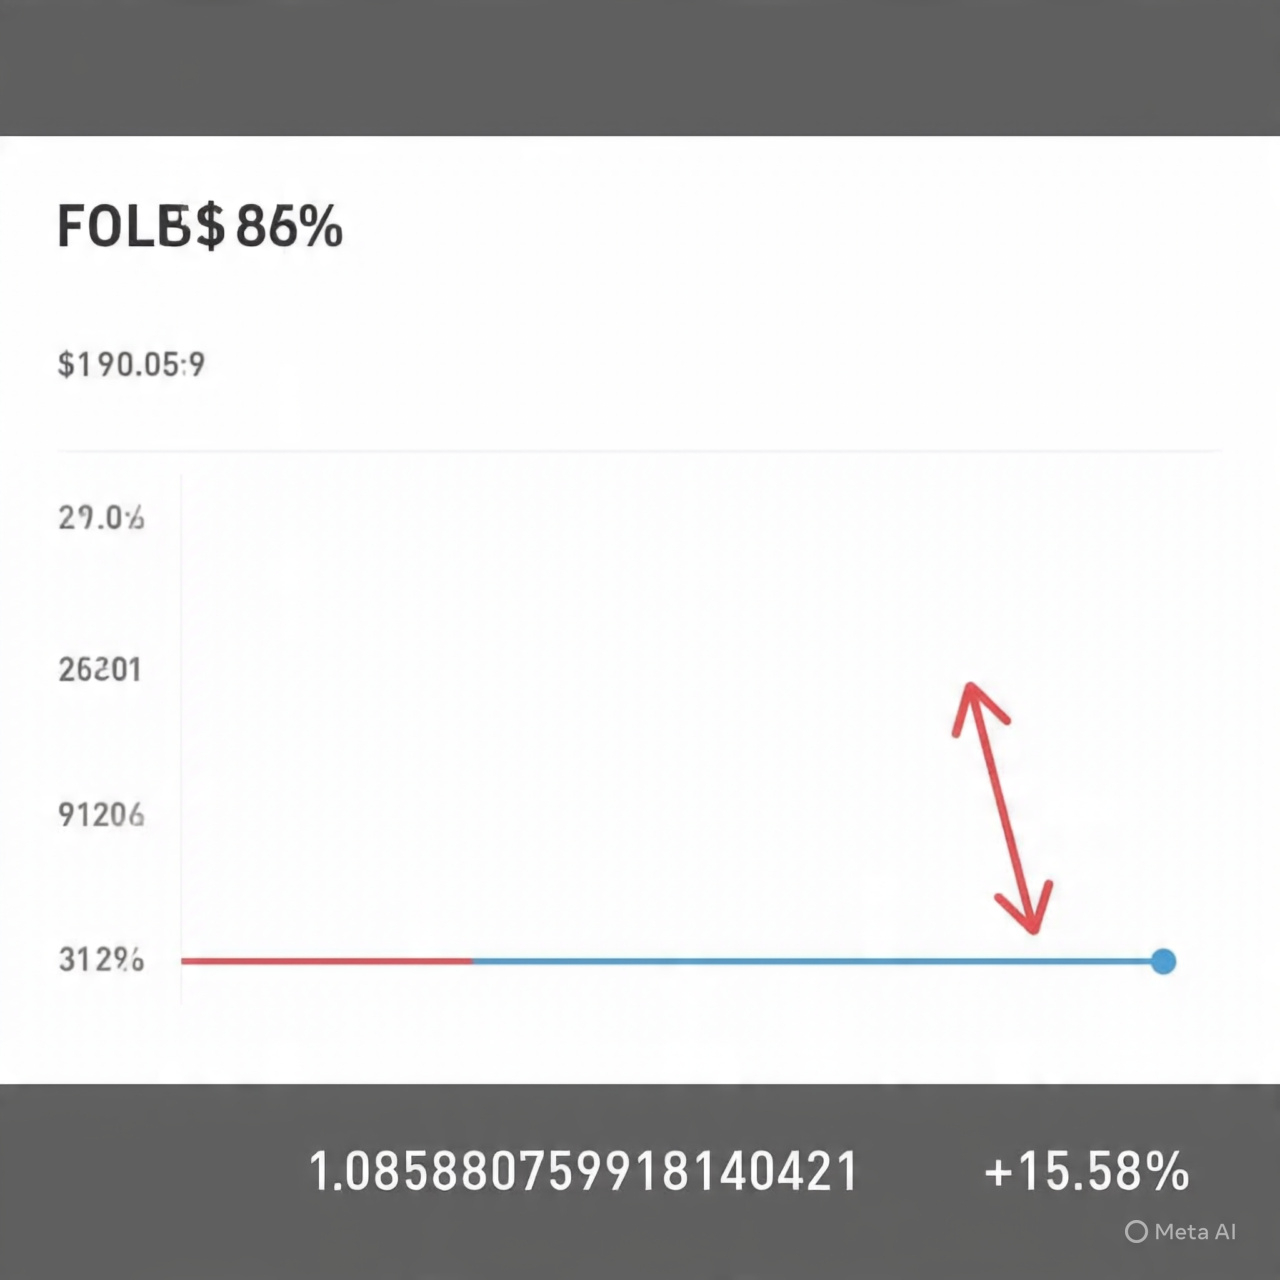Click the Meta AI circle logo
Viewport: 1280px width, 1280px height.
(x=1136, y=1232)
